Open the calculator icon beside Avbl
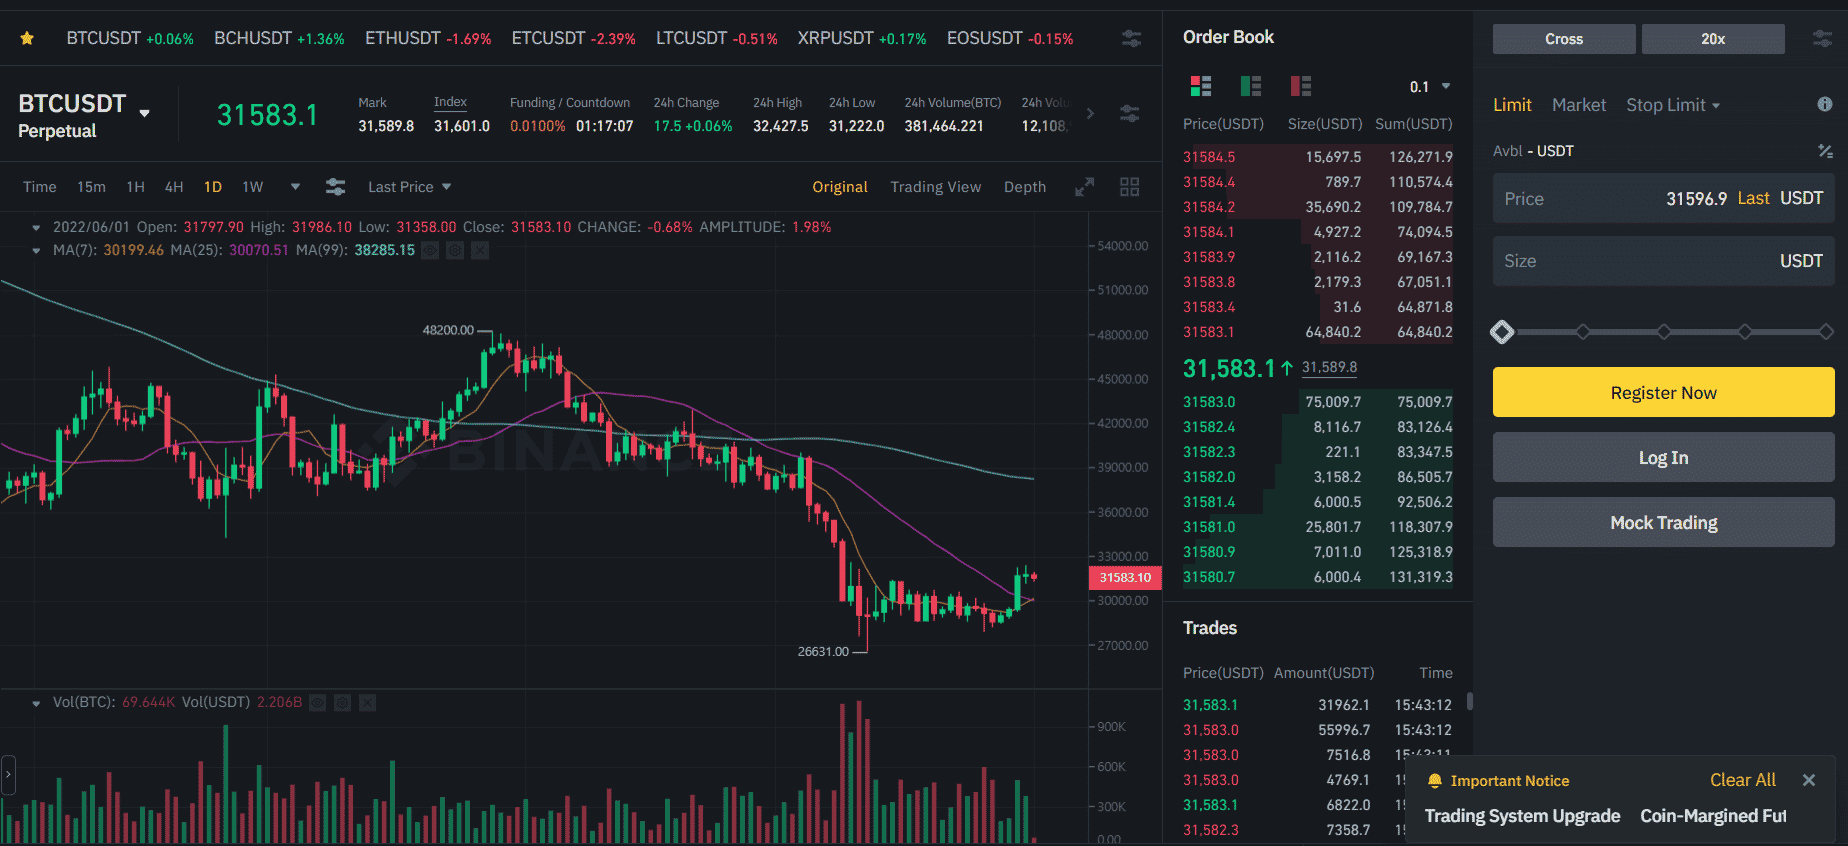This screenshot has width=1848, height=846. [1824, 151]
